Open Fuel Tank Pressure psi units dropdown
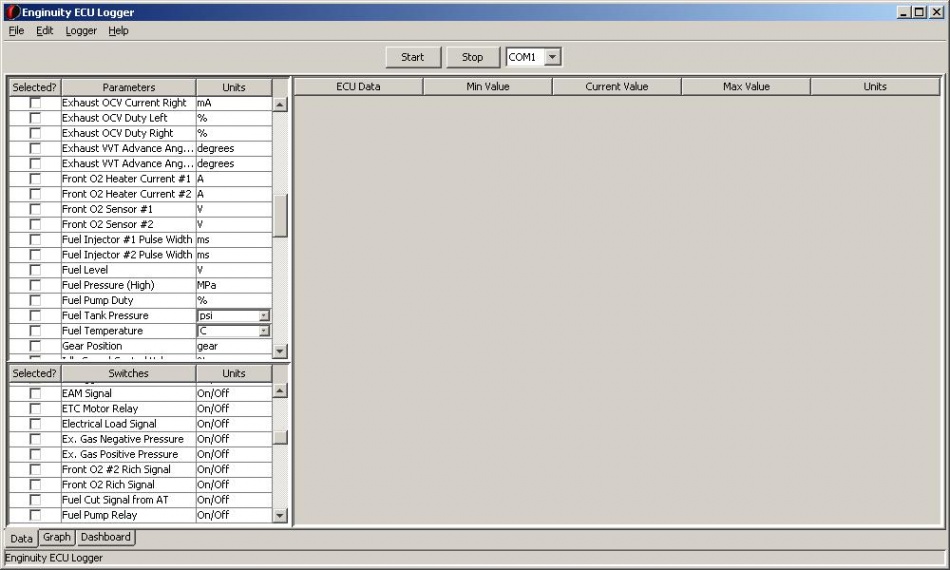Screen dimensions: 950x570 (x=264, y=316)
